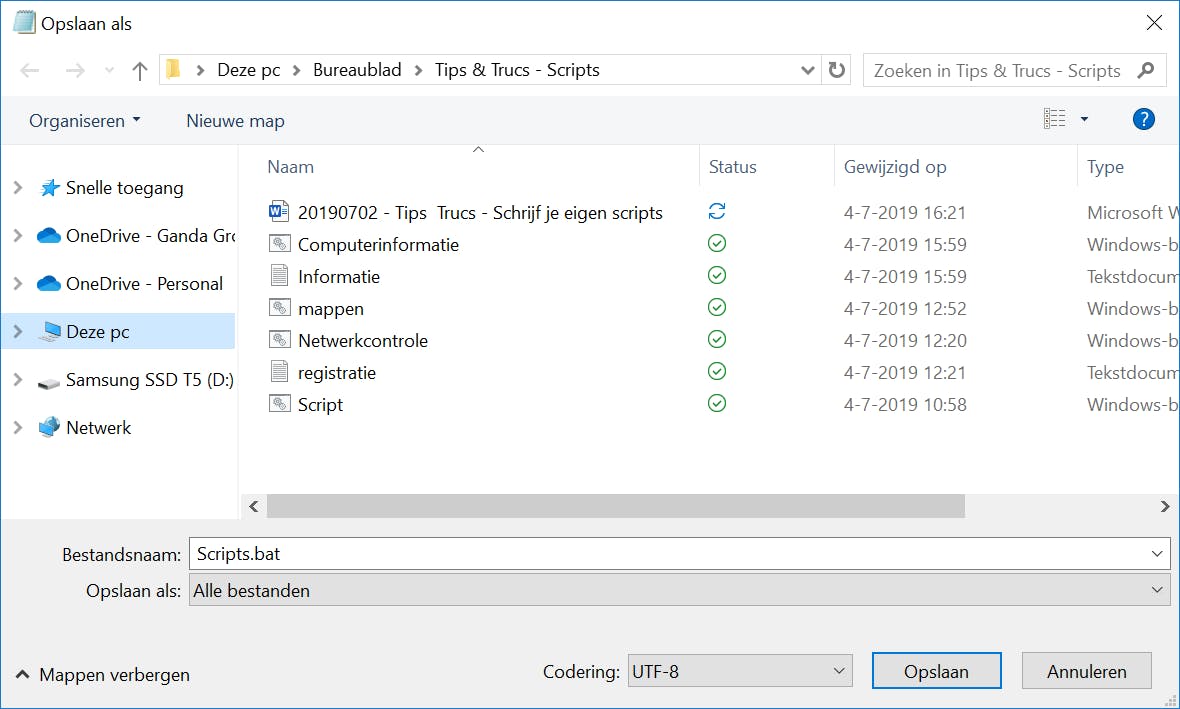Select Samsung SSD T5 (D:) drive
The image size is (1180, 709).
(149, 380)
